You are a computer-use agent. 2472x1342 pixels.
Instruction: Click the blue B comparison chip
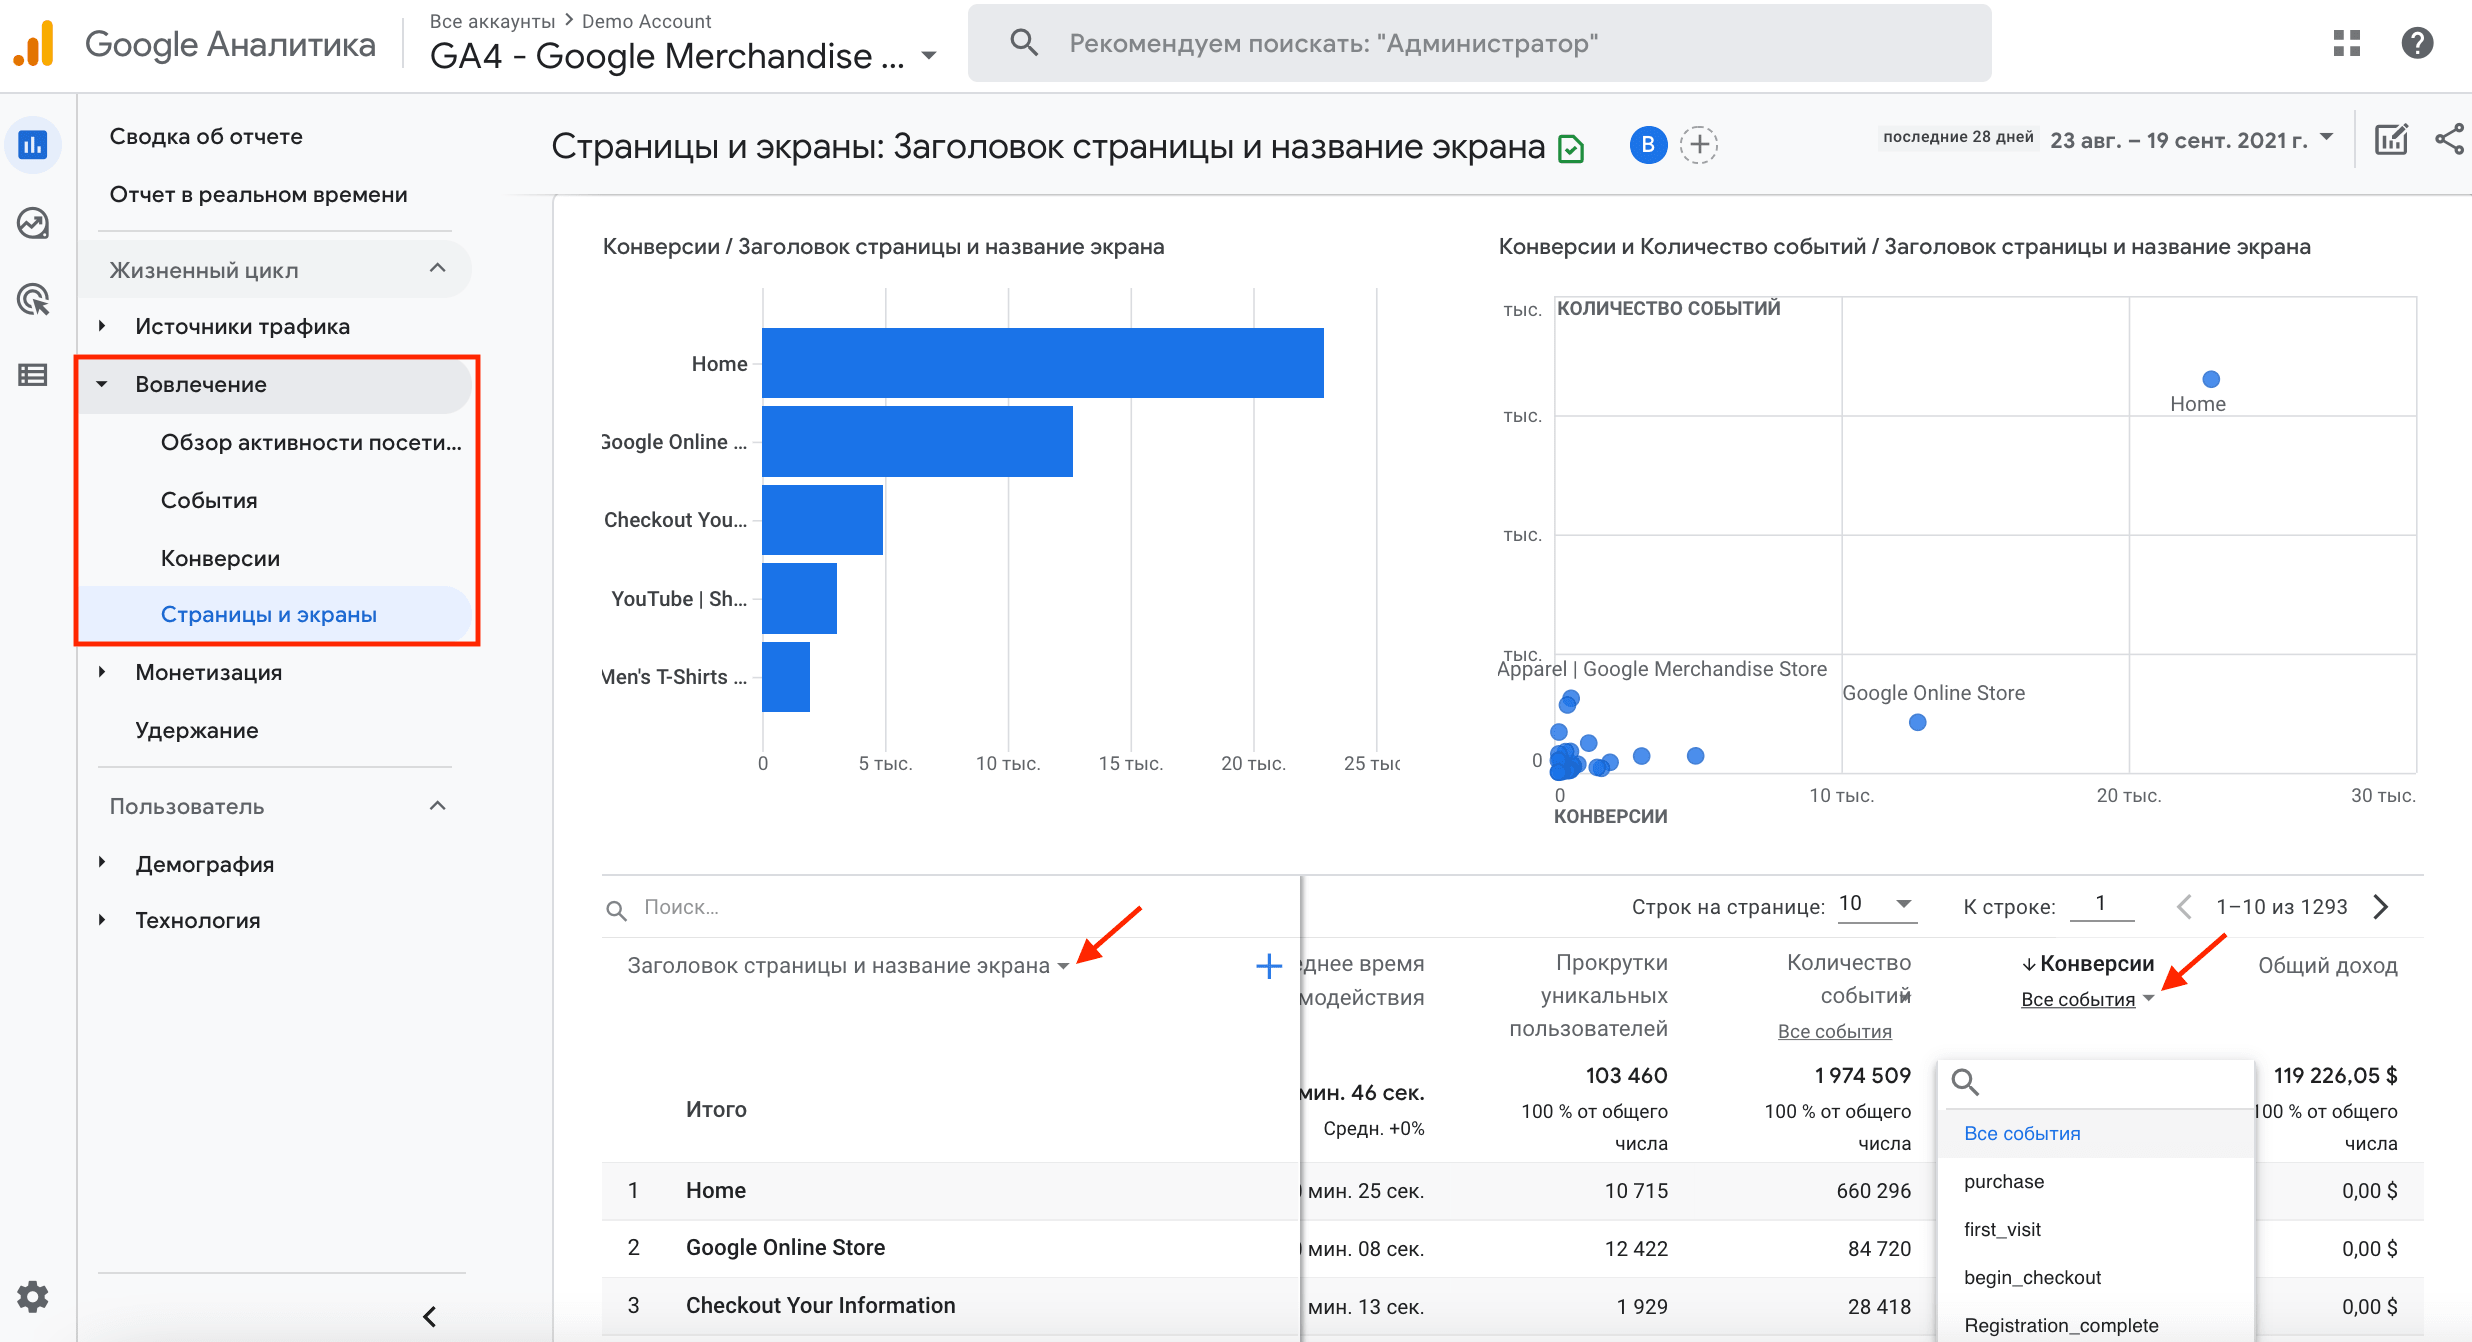coord(1648,145)
